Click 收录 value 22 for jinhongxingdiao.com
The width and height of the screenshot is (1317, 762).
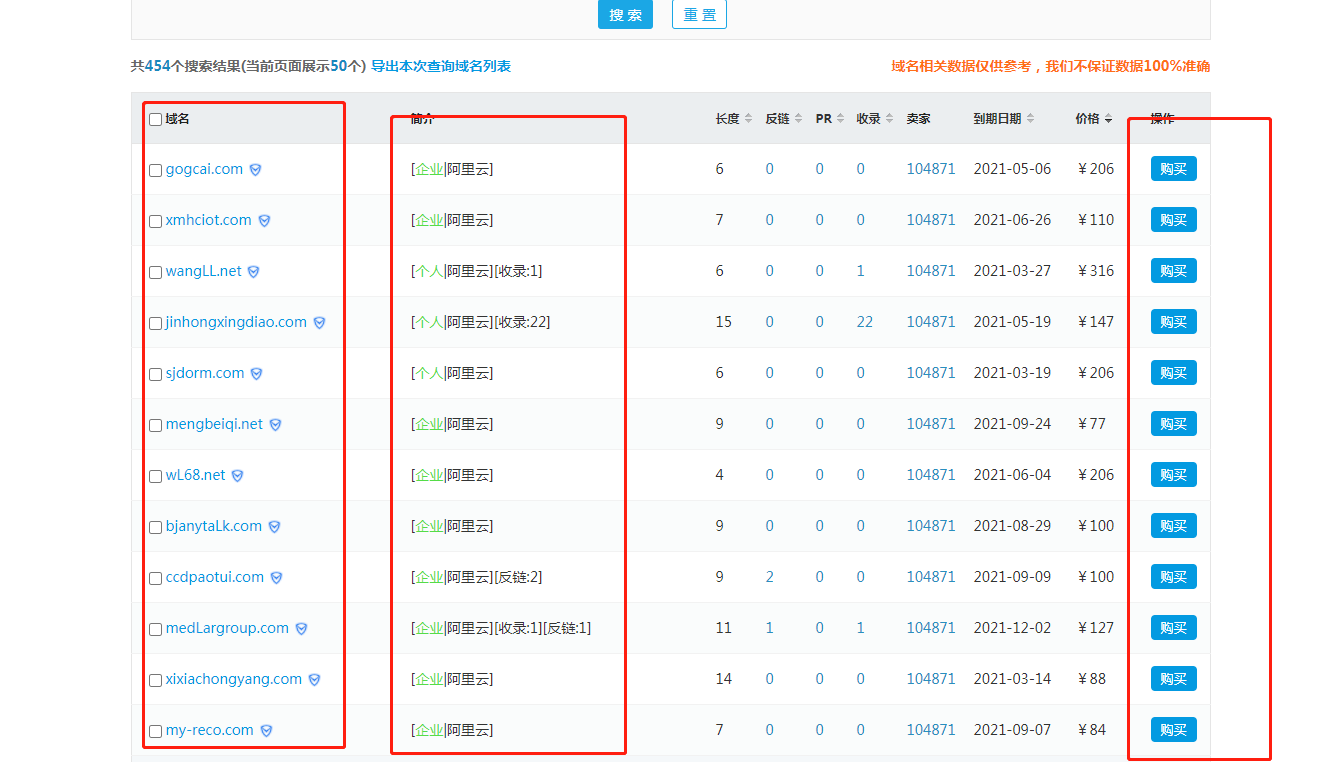pyautogui.click(x=865, y=322)
